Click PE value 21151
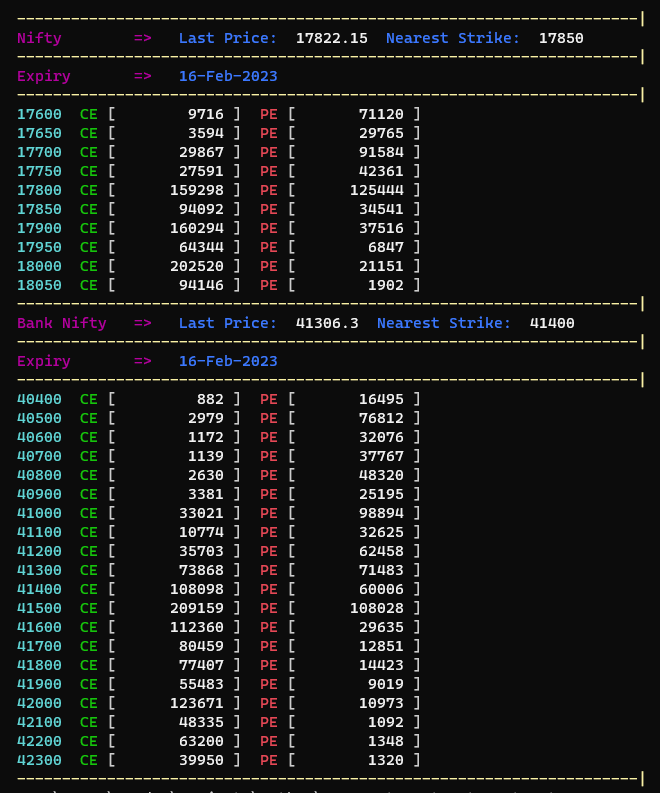The image size is (660, 793). point(381,266)
